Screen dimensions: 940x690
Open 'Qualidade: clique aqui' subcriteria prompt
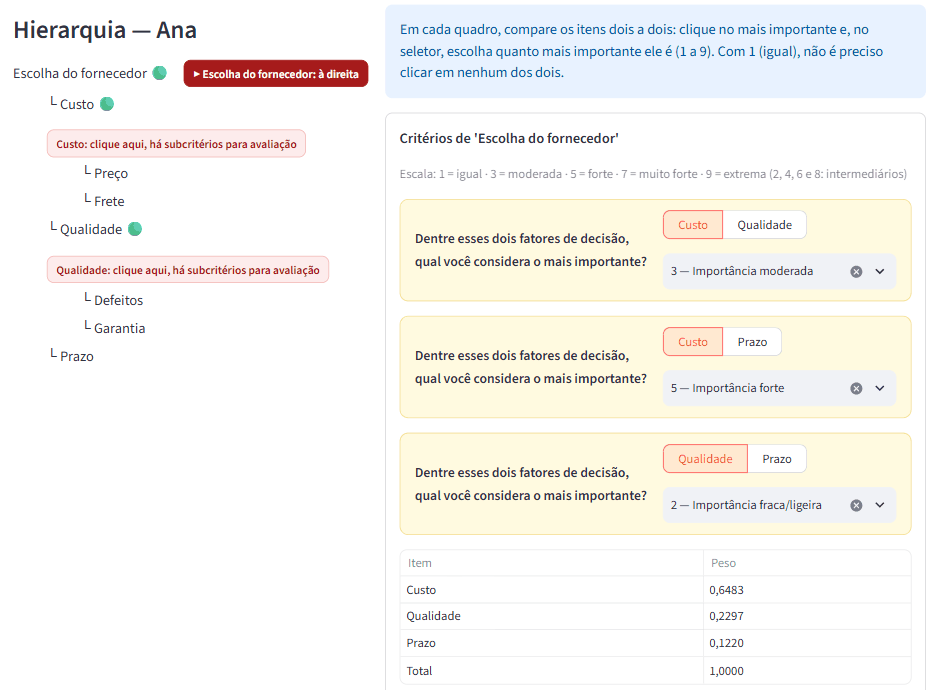pyautogui.click(x=188, y=270)
